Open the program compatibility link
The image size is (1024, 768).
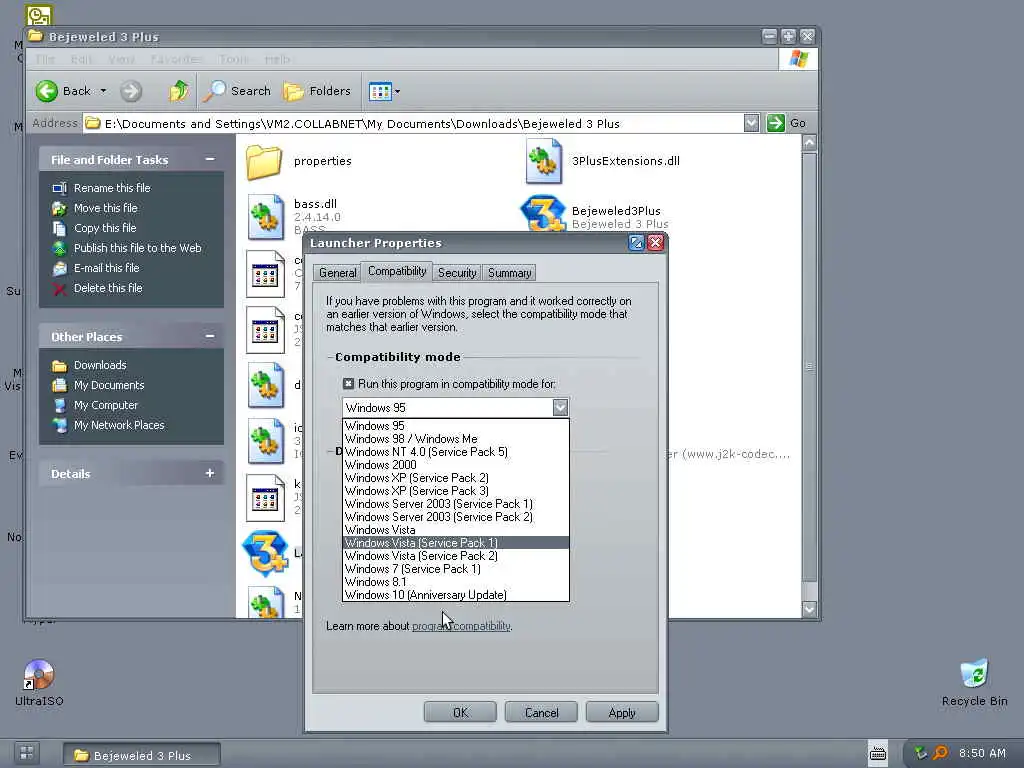461,626
